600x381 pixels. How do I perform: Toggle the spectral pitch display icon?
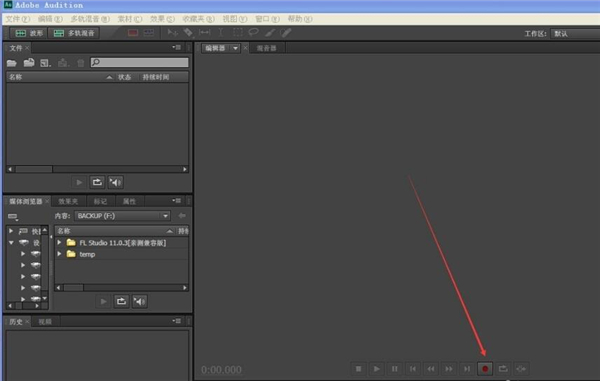pos(149,33)
